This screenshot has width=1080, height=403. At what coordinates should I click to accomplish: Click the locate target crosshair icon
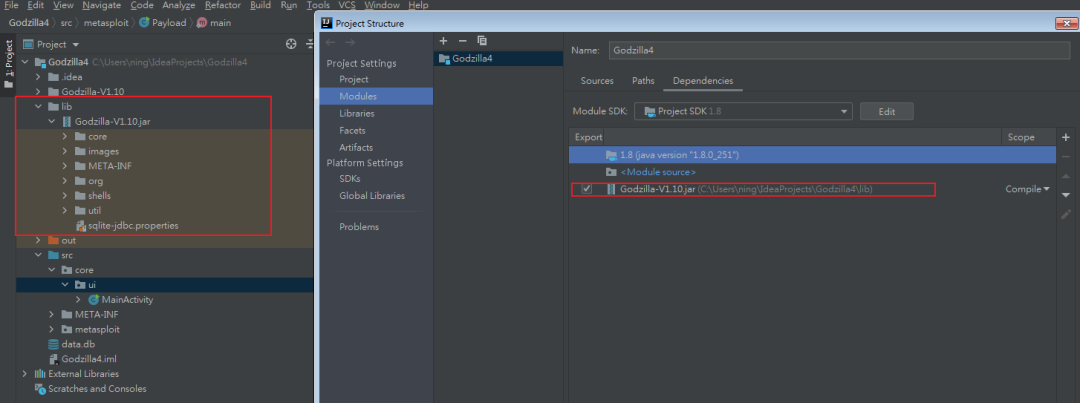tap(291, 44)
